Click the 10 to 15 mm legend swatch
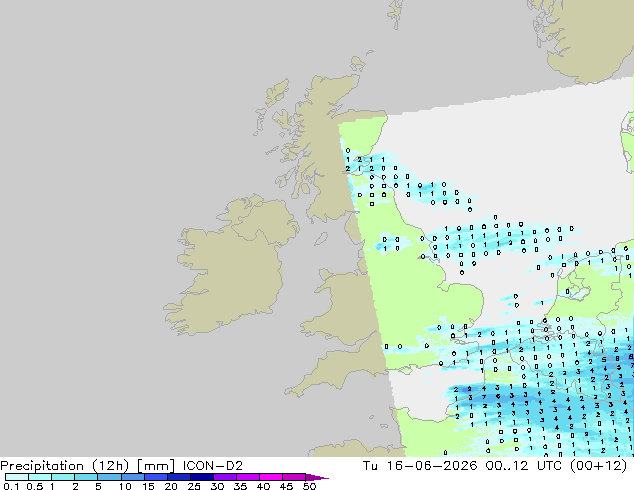The width and height of the screenshot is (634, 490). [132, 477]
